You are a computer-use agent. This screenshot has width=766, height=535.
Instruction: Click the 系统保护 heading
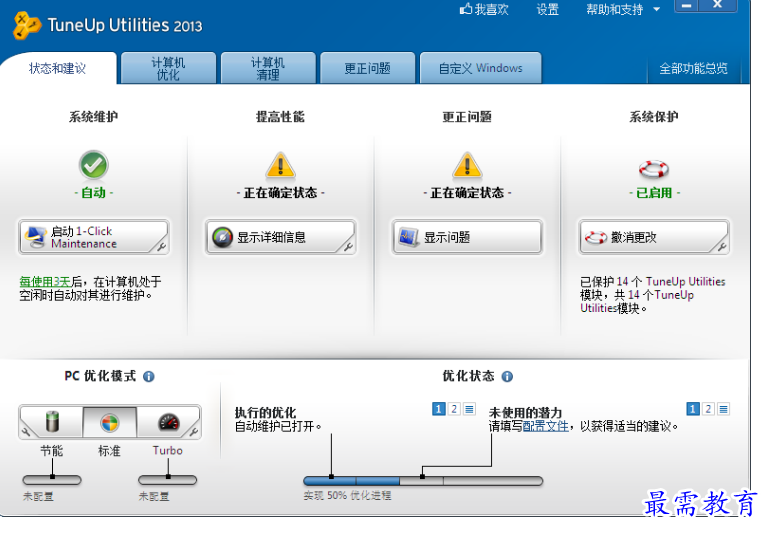(x=654, y=117)
